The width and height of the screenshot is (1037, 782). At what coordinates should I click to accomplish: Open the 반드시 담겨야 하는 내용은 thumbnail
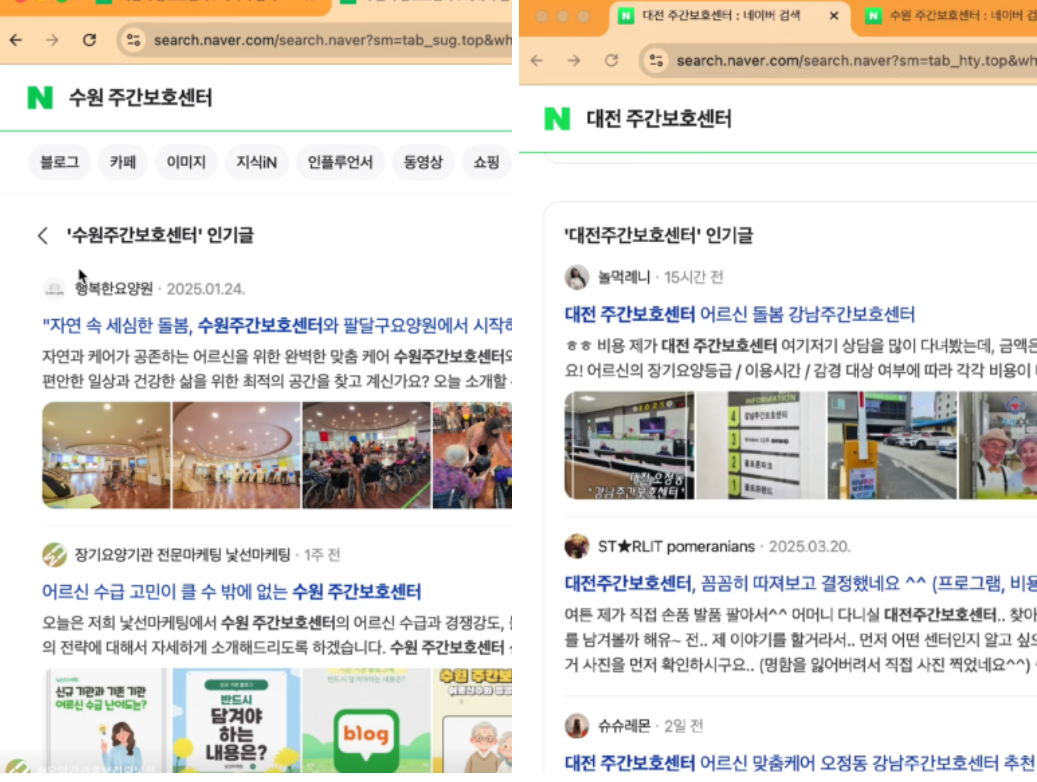(236, 720)
